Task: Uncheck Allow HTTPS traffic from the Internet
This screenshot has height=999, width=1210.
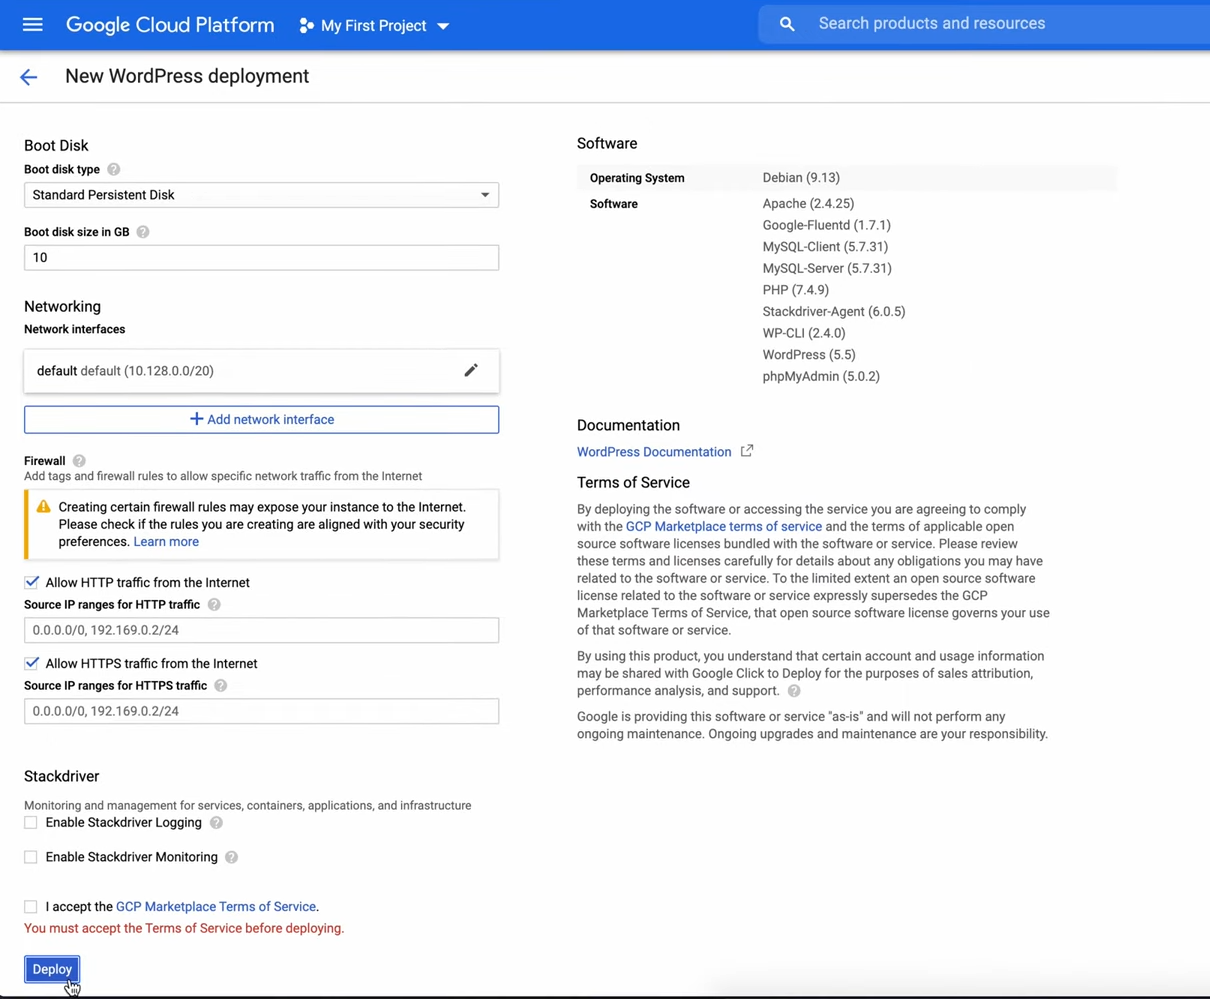Action: click(32, 663)
